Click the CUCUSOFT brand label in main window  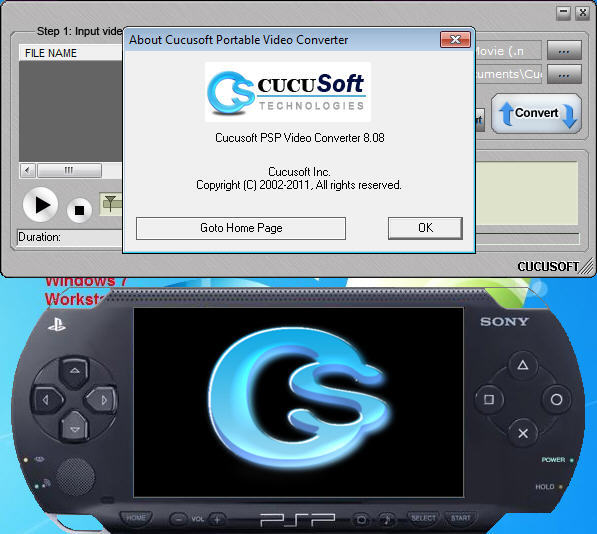point(548,267)
